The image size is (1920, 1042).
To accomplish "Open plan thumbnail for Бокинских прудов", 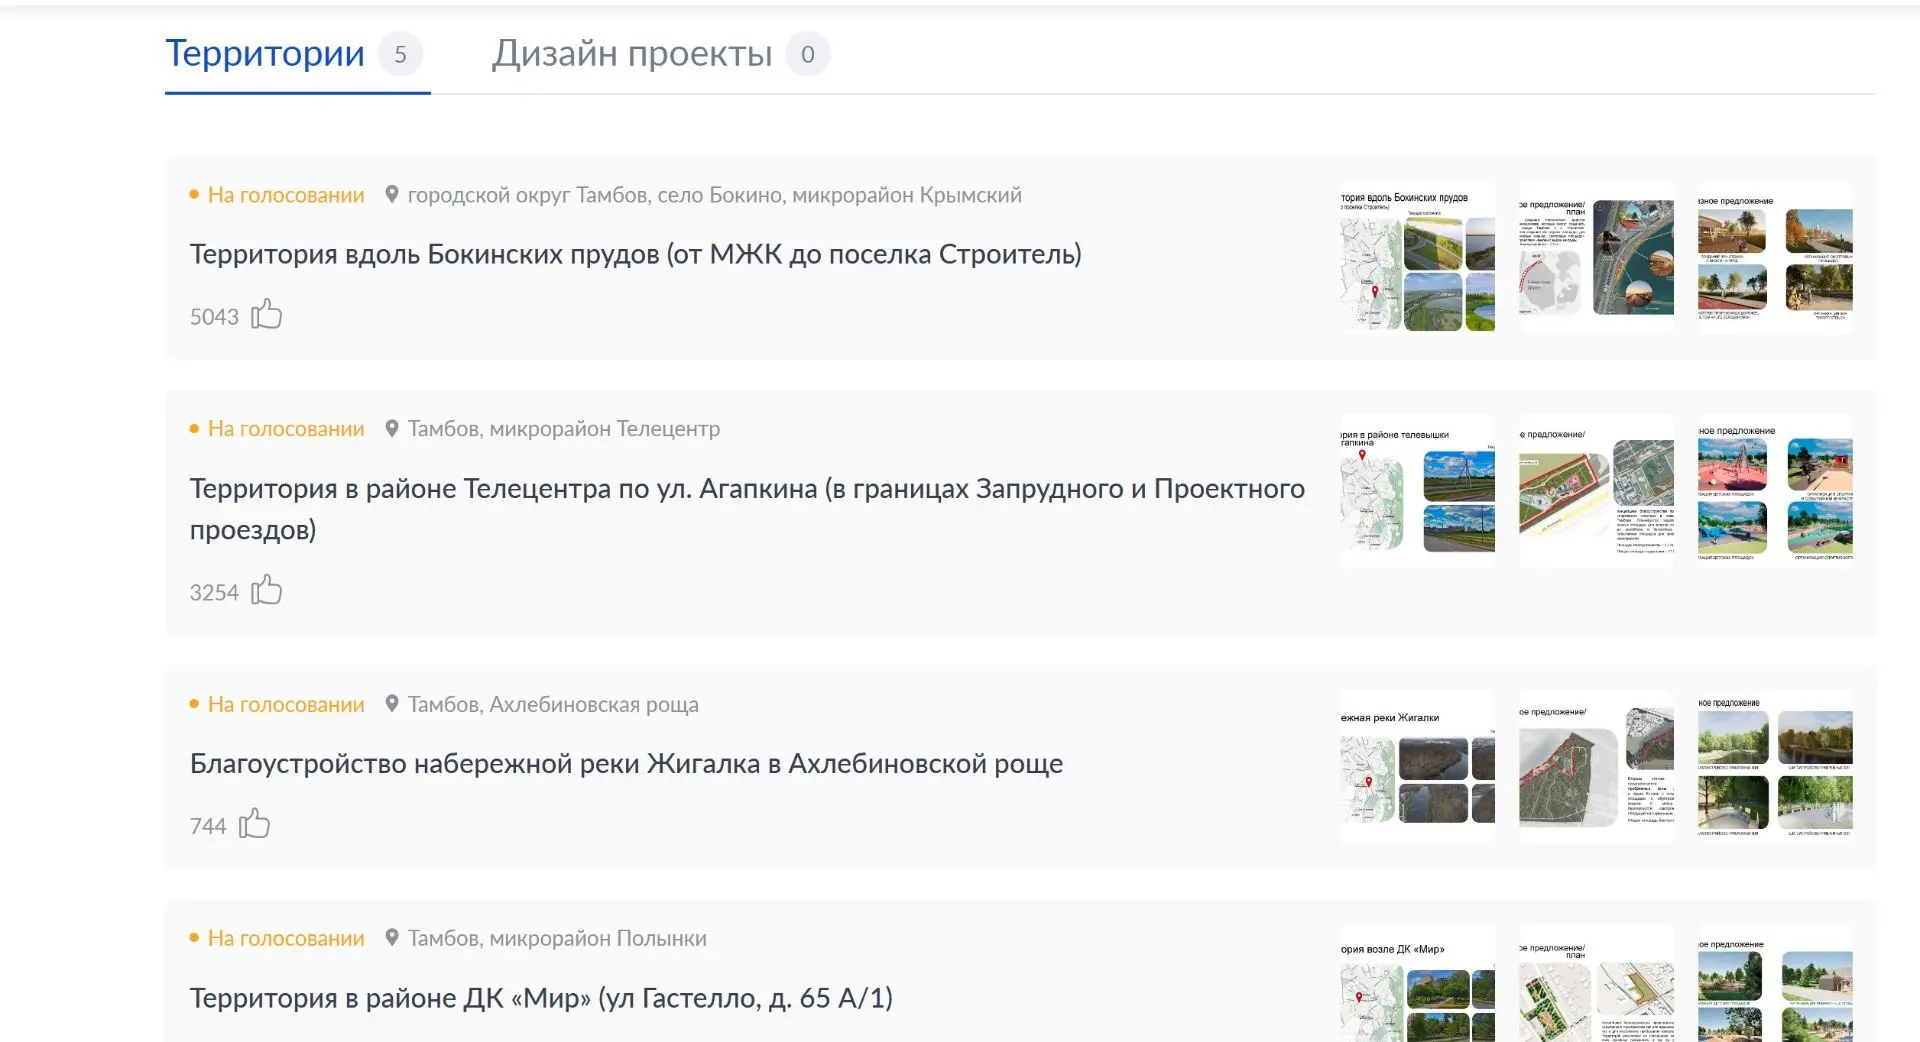I will [1596, 258].
